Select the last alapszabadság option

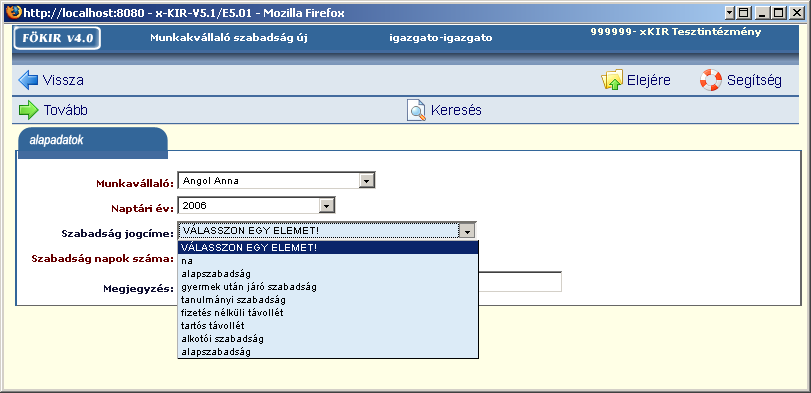[328, 352]
